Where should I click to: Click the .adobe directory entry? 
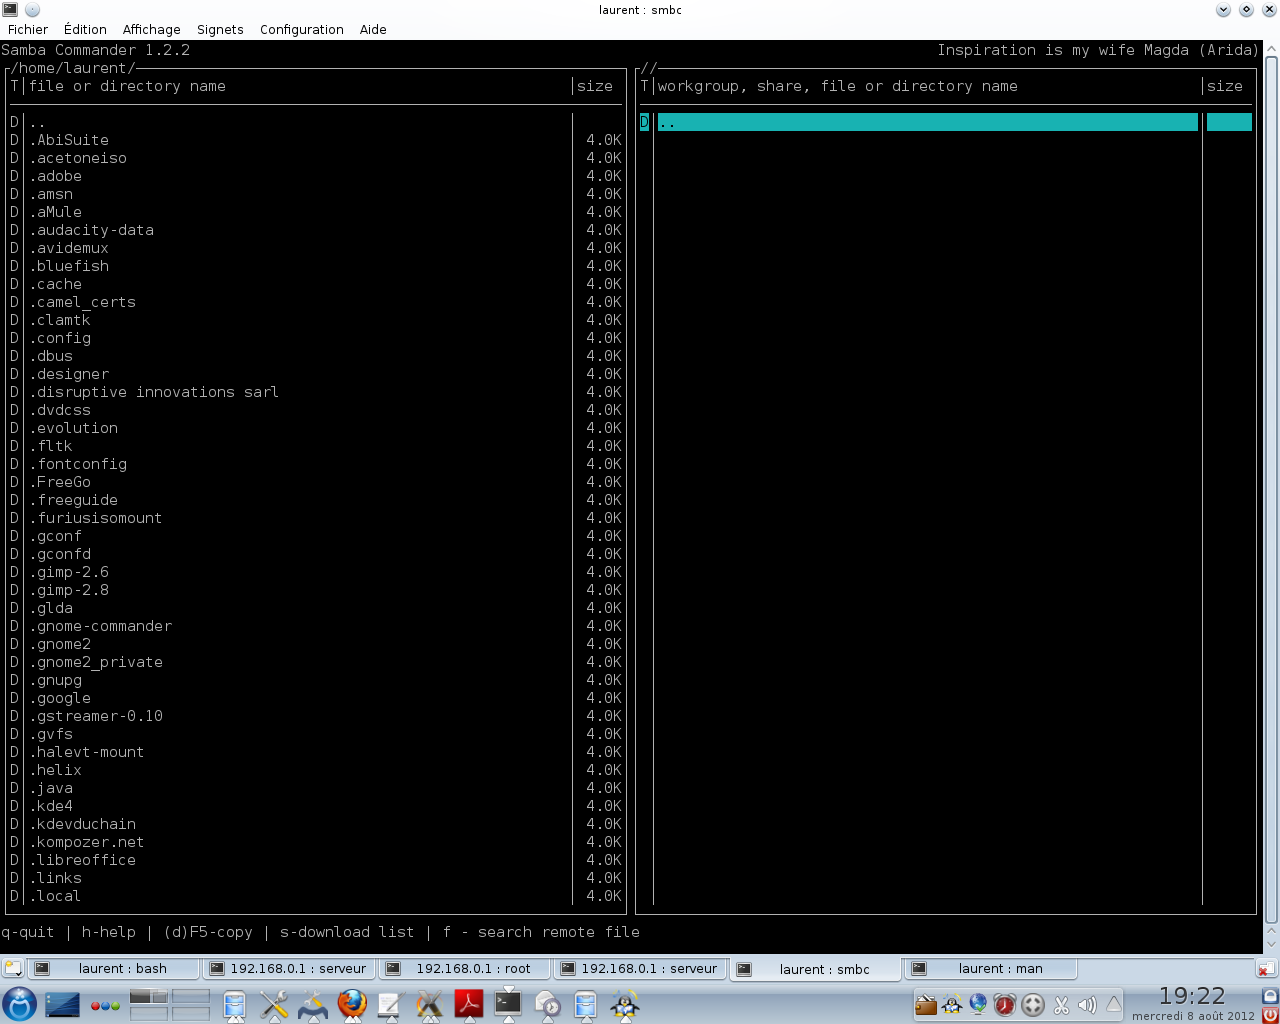(316, 176)
